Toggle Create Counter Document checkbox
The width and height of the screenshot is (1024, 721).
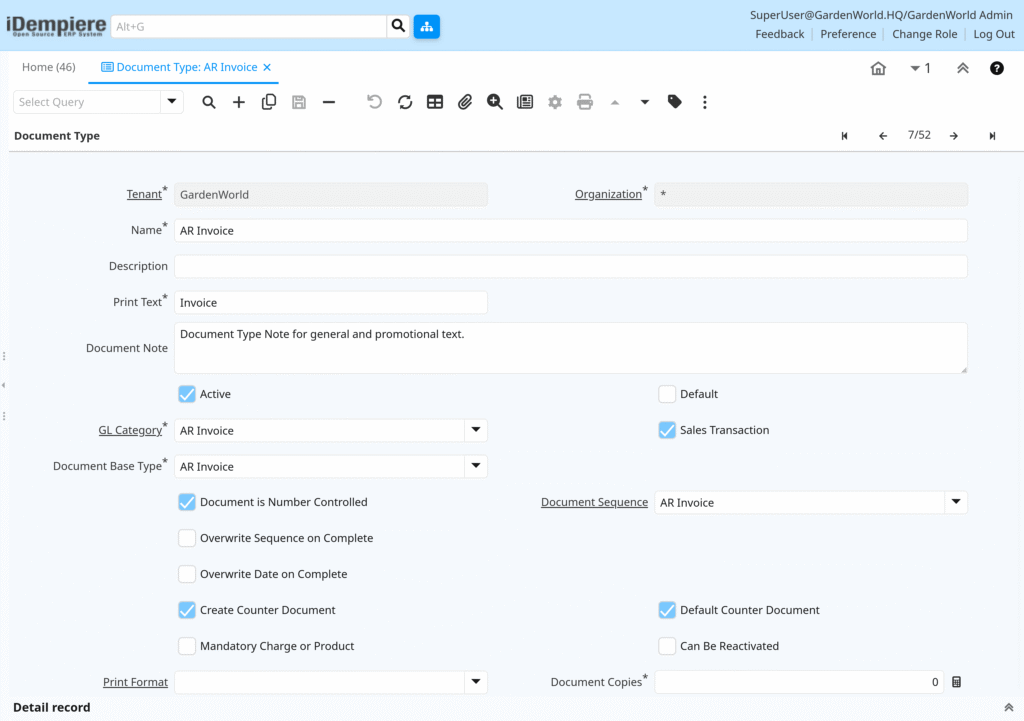point(187,609)
